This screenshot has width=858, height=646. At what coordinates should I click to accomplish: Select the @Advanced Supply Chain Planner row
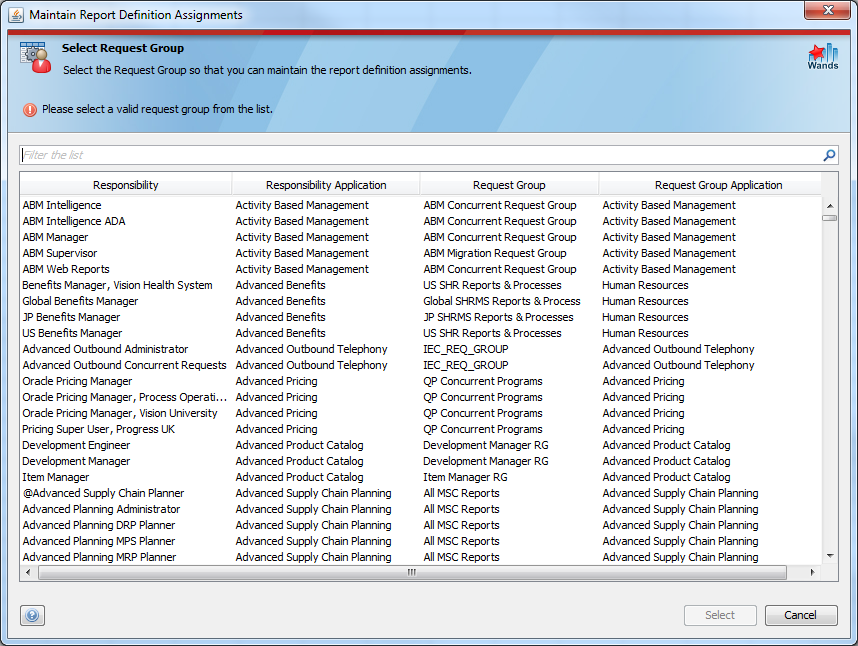click(x=420, y=493)
